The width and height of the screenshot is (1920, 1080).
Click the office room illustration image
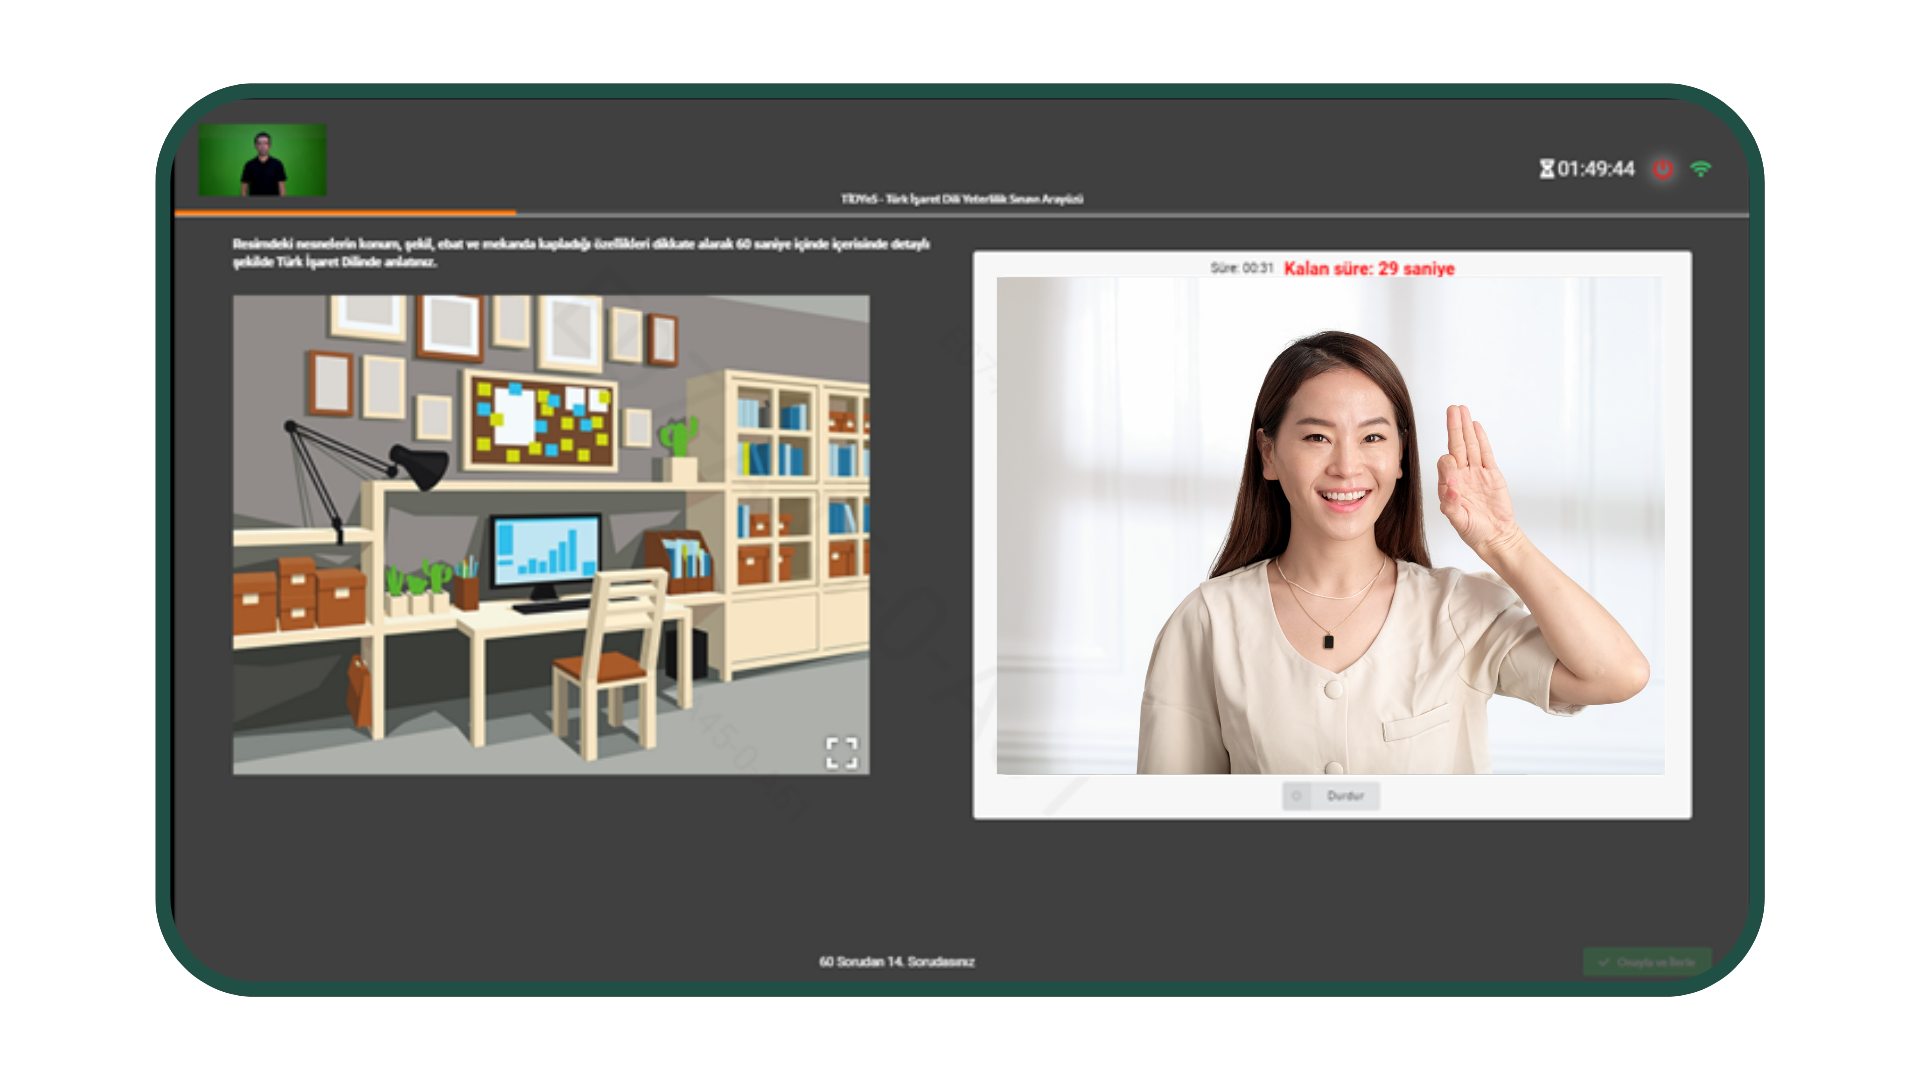[x=551, y=534]
